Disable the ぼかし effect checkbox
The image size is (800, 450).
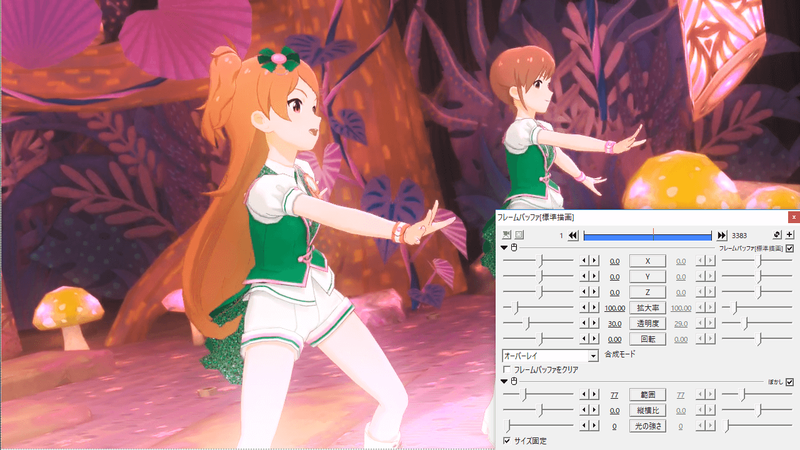790,382
